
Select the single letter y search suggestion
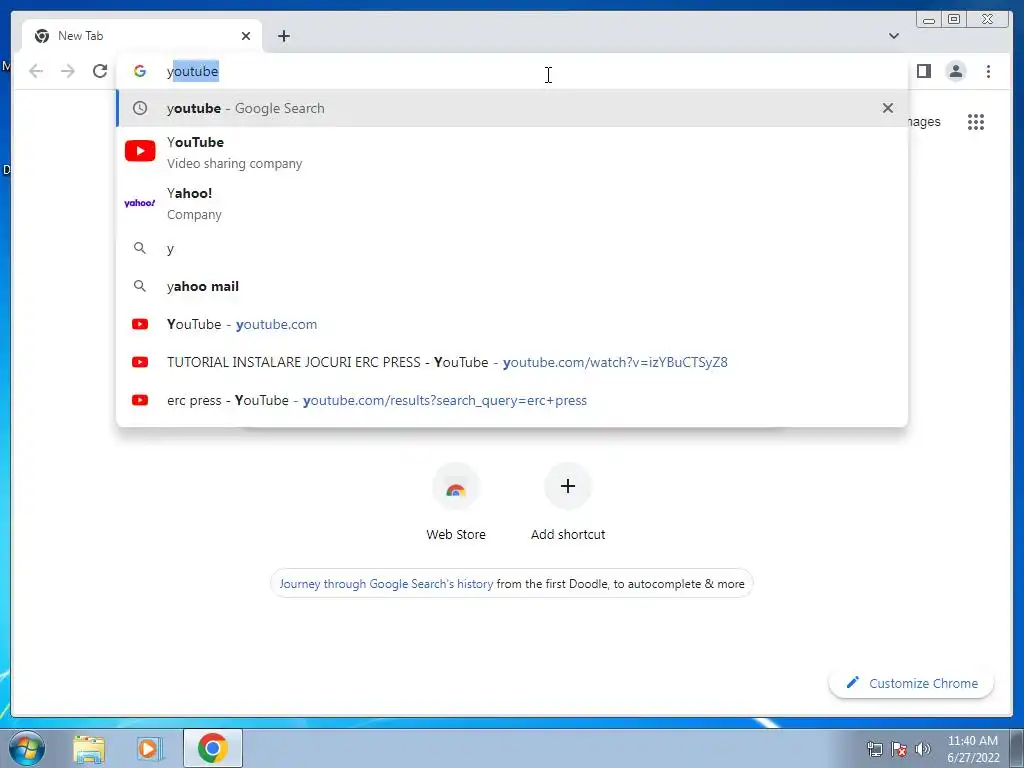(512, 248)
